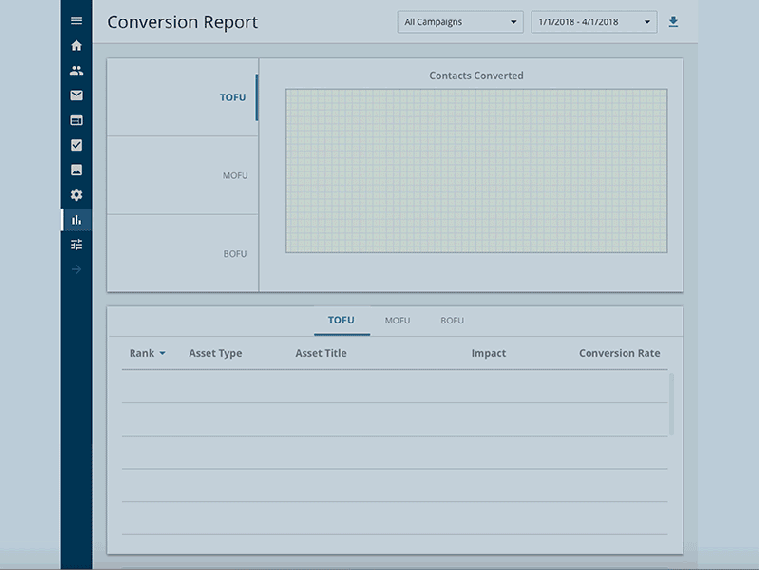Viewport: 760px width, 570px height.
Task: Click the Email envelope icon
Action: tap(77, 96)
